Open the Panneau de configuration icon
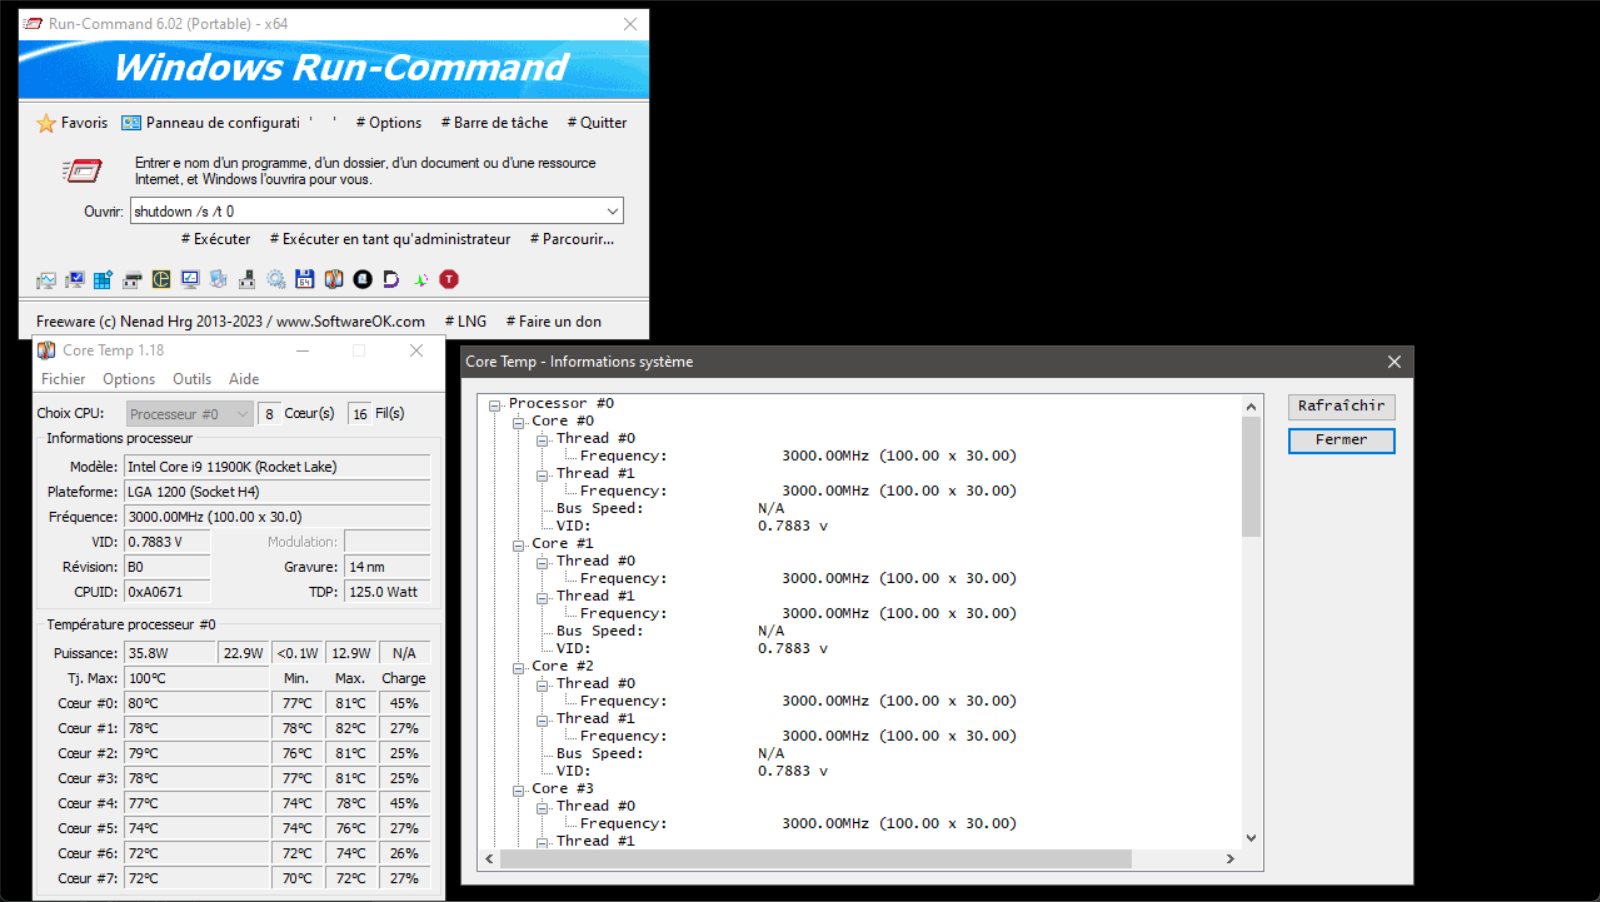This screenshot has height=902, width=1600. [131, 123]
